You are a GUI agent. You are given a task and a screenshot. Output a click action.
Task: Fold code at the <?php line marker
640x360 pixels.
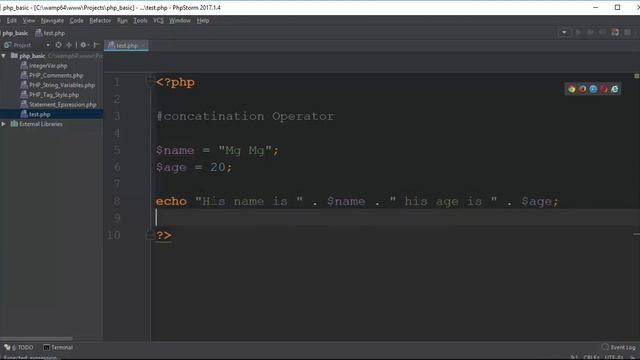(150, 82)
